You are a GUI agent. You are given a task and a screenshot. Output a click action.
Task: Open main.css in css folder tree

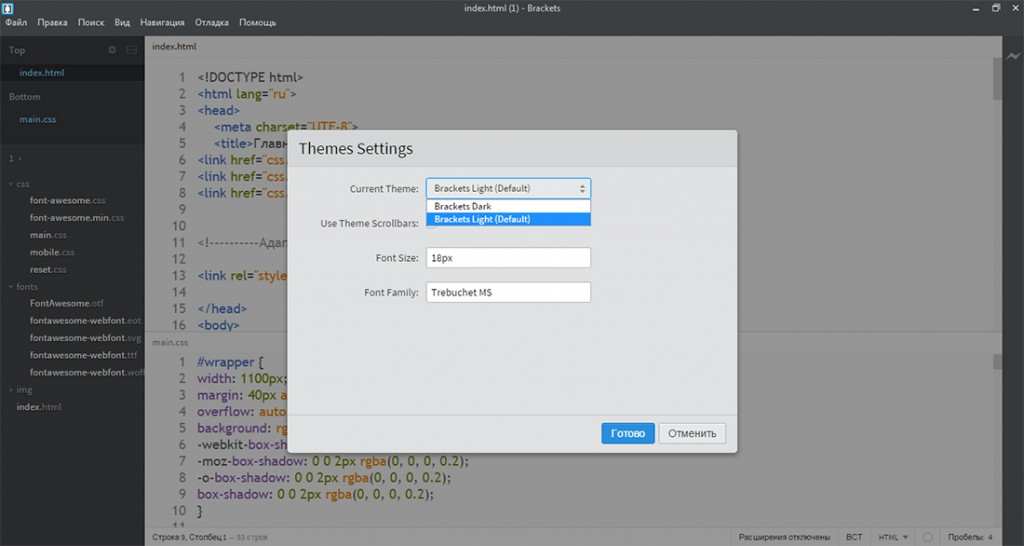(x=48, y=234)
